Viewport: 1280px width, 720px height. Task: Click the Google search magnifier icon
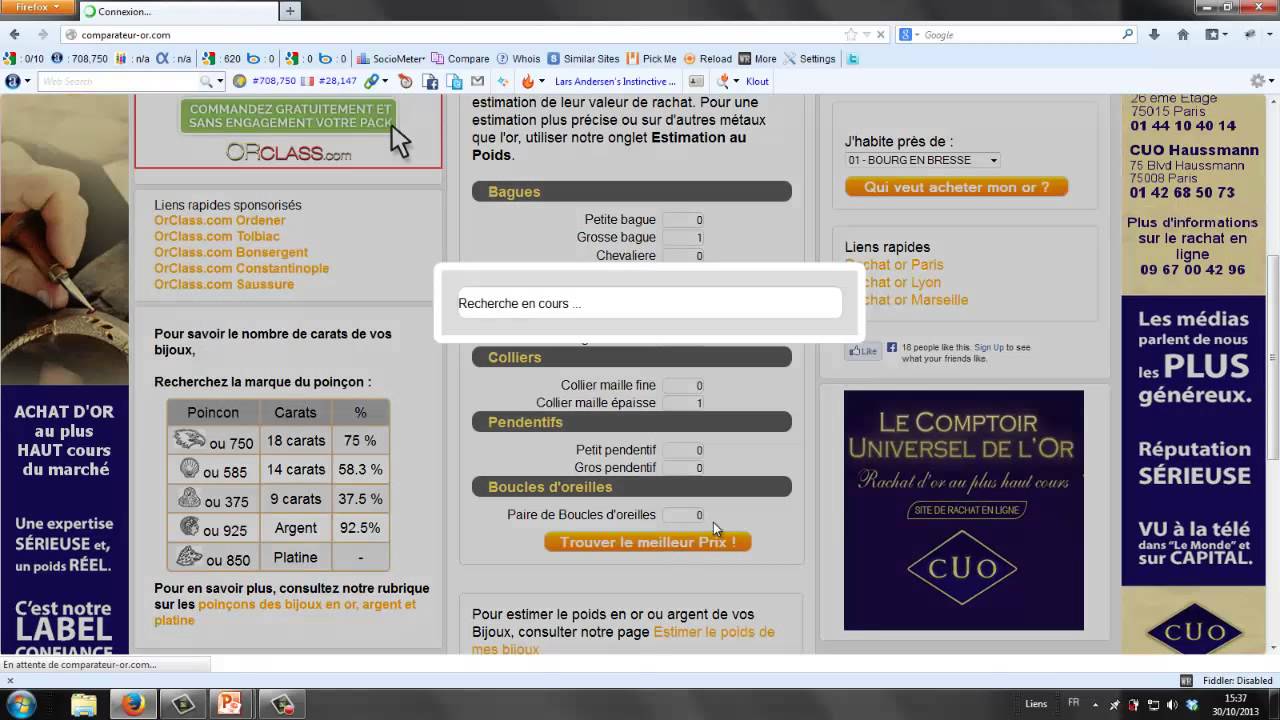click(x=1127, y=35)
